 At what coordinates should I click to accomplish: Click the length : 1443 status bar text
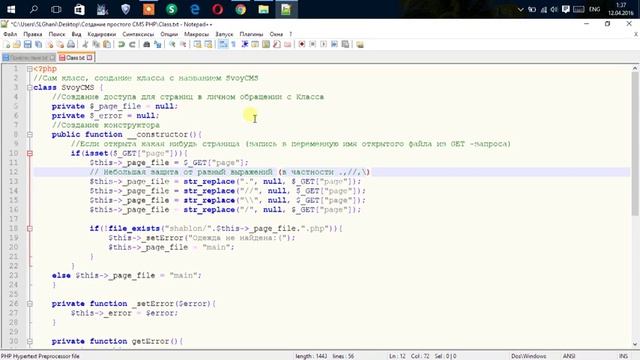[311, 356]
